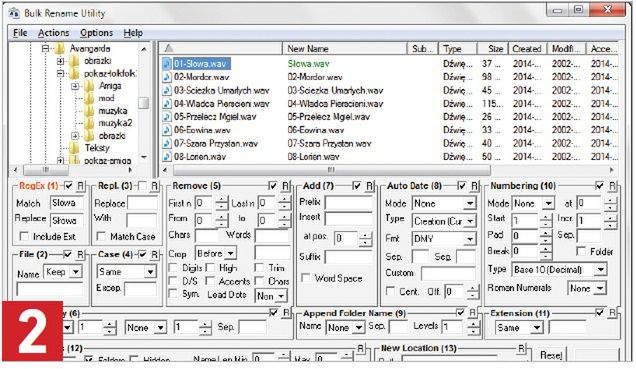Screen dimensions: 636x369
Task: Click the audio icon next to 04-Wladca Pierscieni.wav
Action: (x=167, y=104)
